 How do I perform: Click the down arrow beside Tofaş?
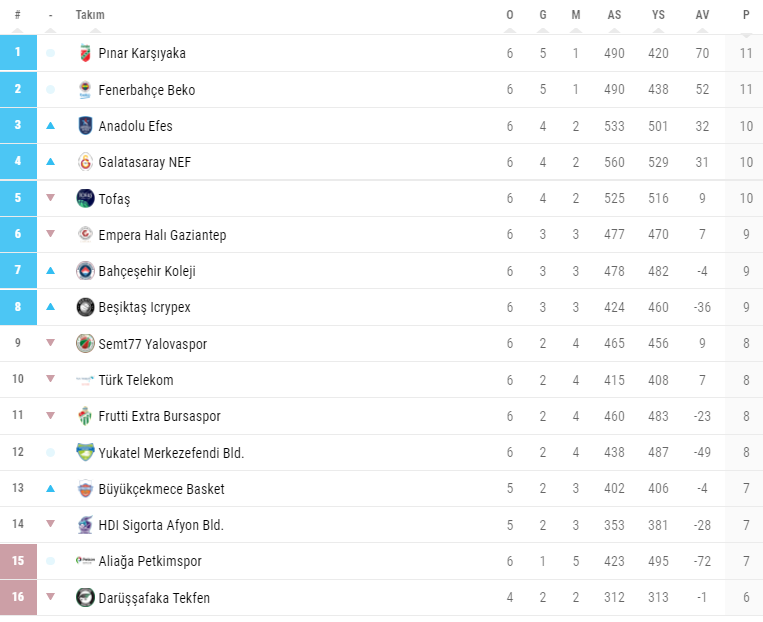click(51, 198)
